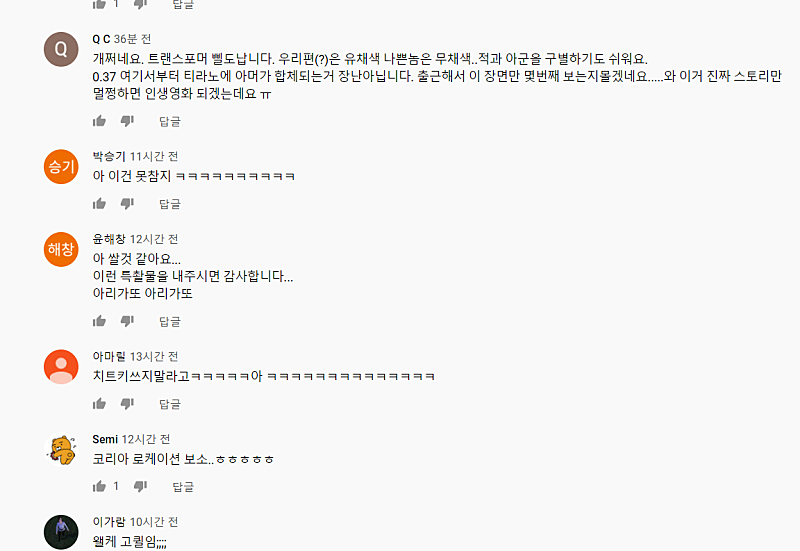Image resolution: width=800 pixels, height=551 pixels.
Task: Reply to Q C's comment via 답글
Action: [x=170, y=121]
